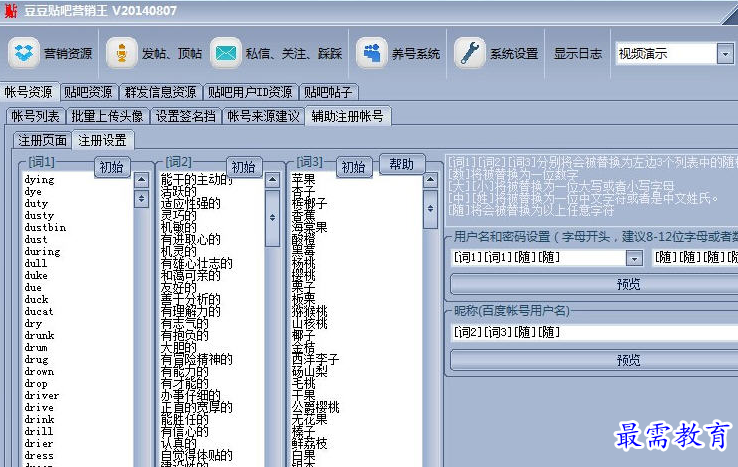Screen dimensions: 738x467
Task: Click 初始 button for 词2 list
Action: pos(243,167)
